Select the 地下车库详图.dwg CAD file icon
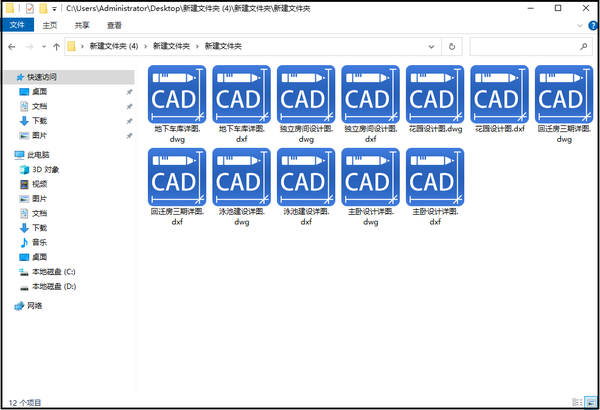600x410 pixels. 177,94
